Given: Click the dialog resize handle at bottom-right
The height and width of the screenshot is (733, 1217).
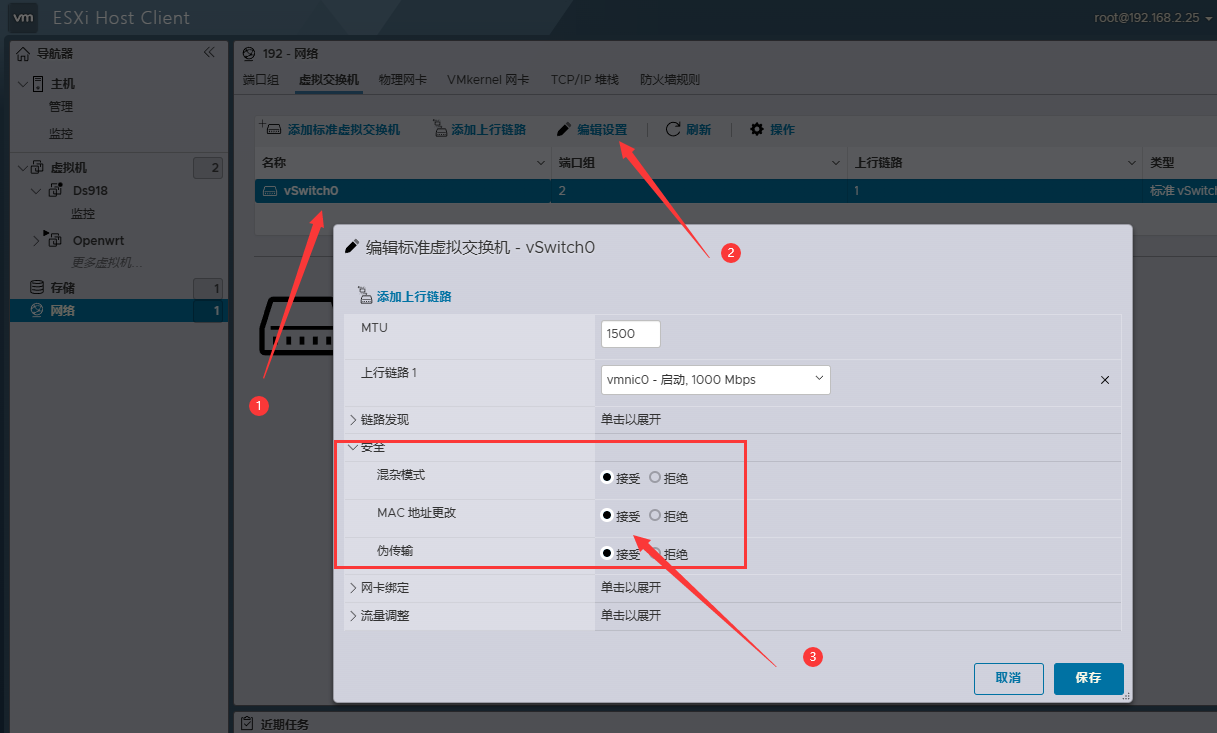Looking at the screenshot, I should 1126,695.
